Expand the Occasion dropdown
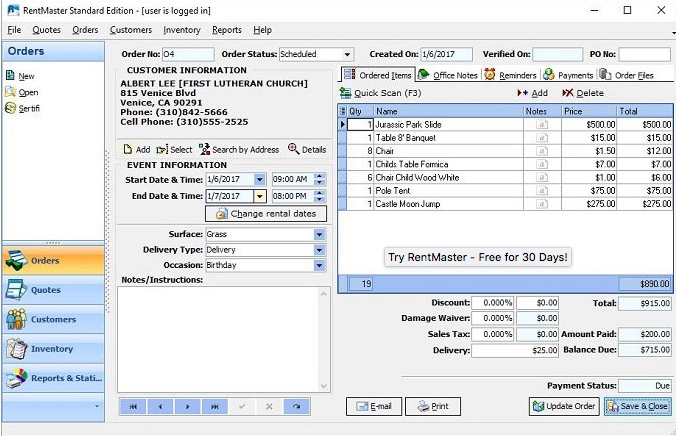The height and width of the screenshot is (436, 676). [x=319, y=266]
